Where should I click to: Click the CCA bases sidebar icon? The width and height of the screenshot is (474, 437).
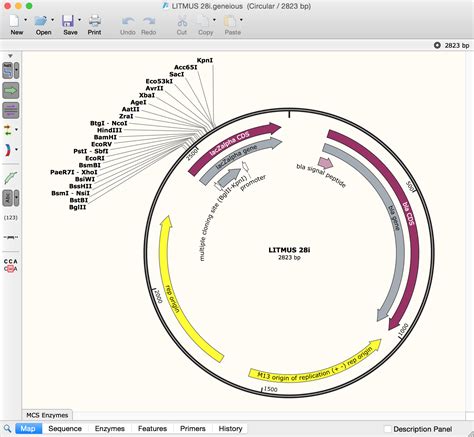click(x=11, y=265)
